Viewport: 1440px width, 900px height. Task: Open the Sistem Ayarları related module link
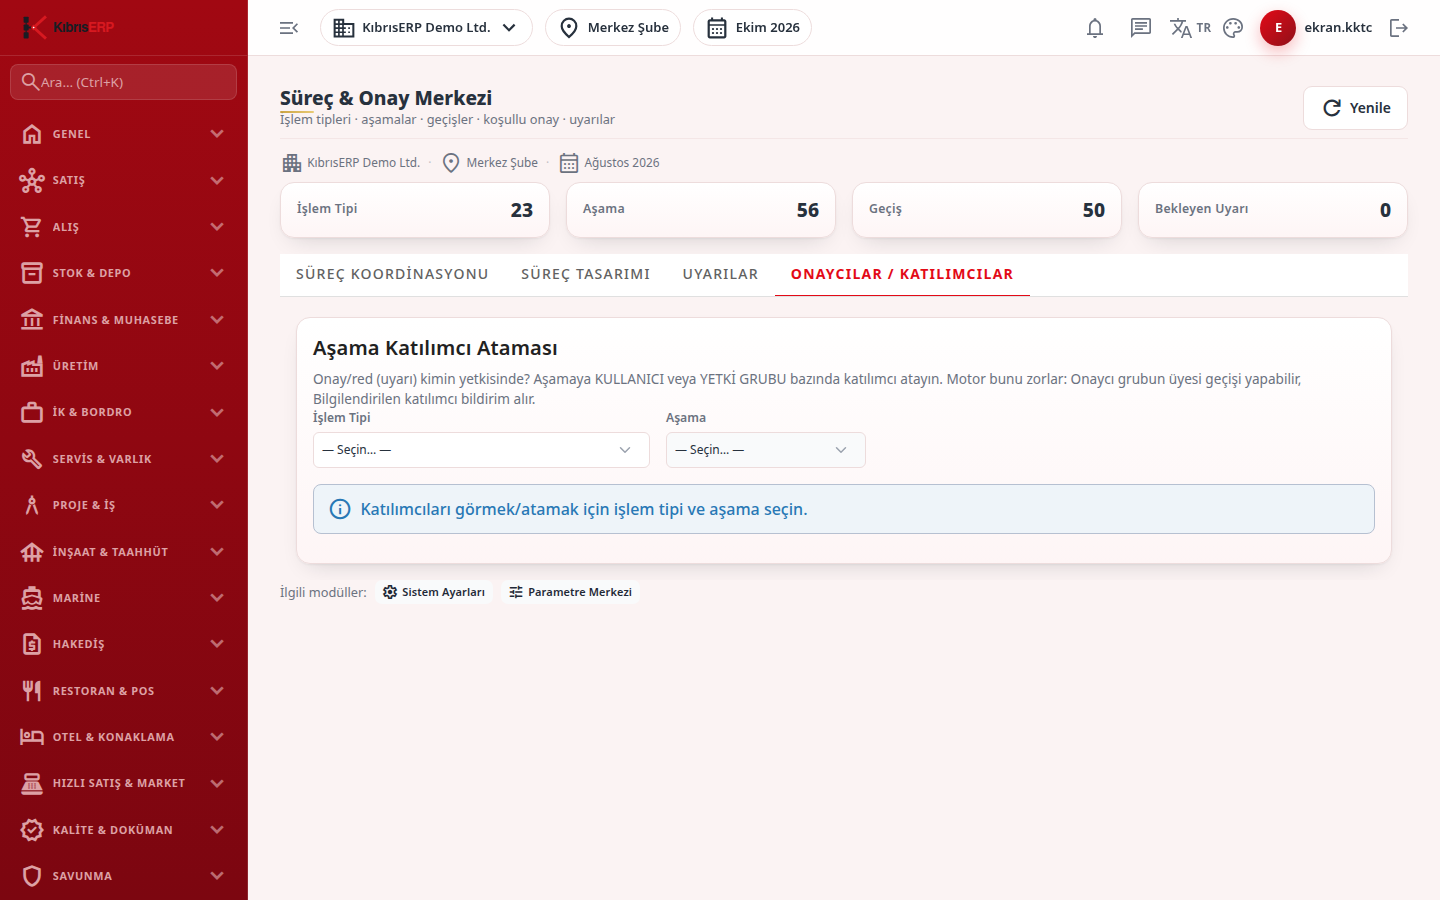click(x=434, y=592)
